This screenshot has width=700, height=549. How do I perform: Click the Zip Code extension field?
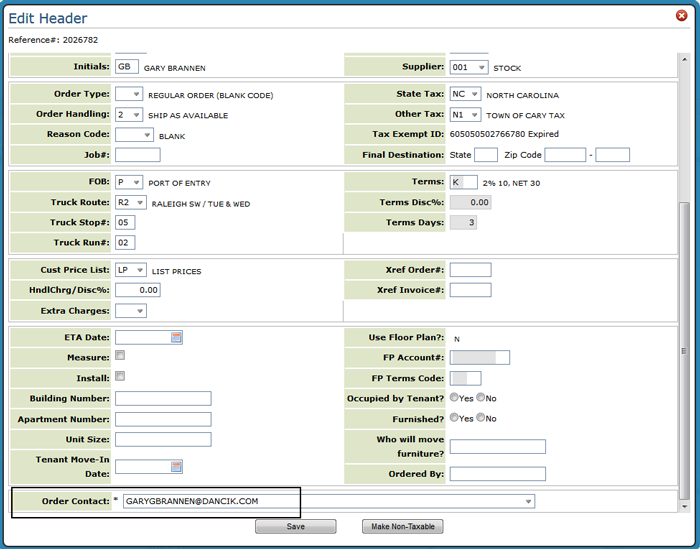(x=612, y=155)
